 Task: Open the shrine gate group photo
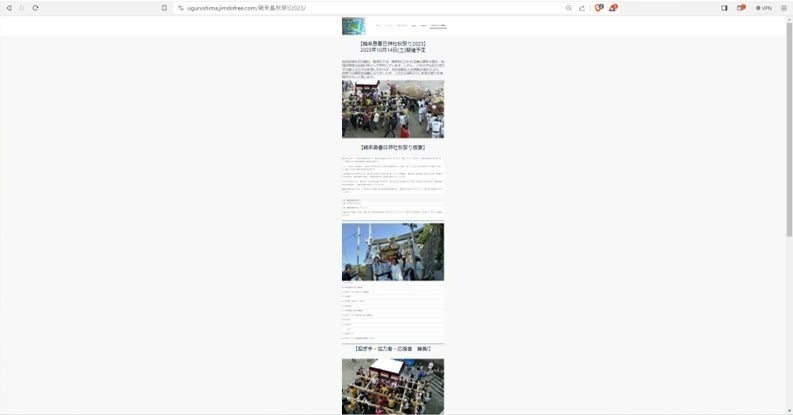[392, 251]
